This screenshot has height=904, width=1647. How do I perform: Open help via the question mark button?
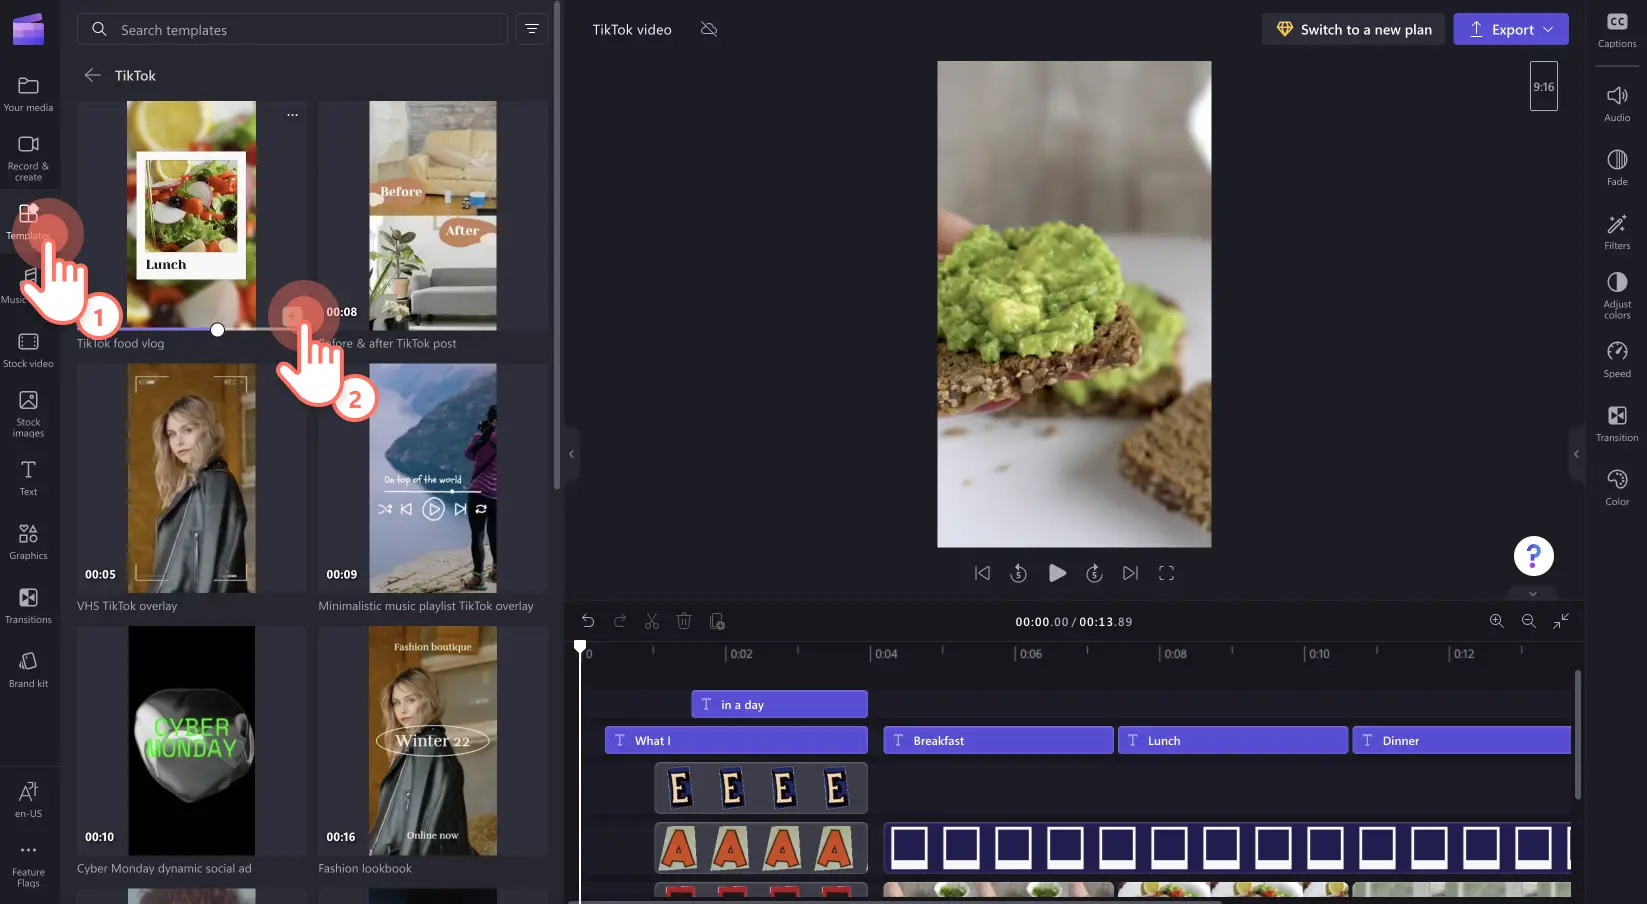[1533, 555]
